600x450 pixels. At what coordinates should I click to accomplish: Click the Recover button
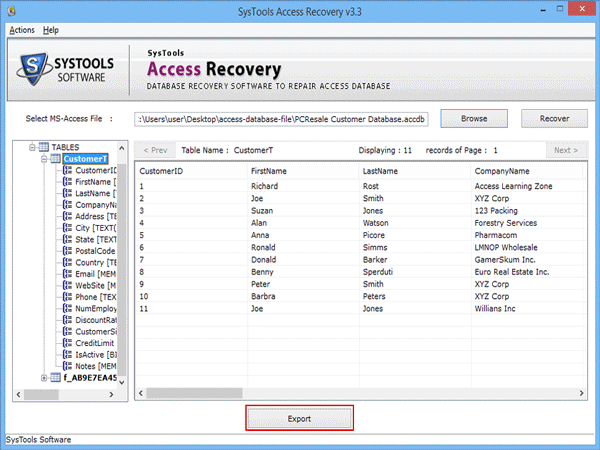coord(554,119)
